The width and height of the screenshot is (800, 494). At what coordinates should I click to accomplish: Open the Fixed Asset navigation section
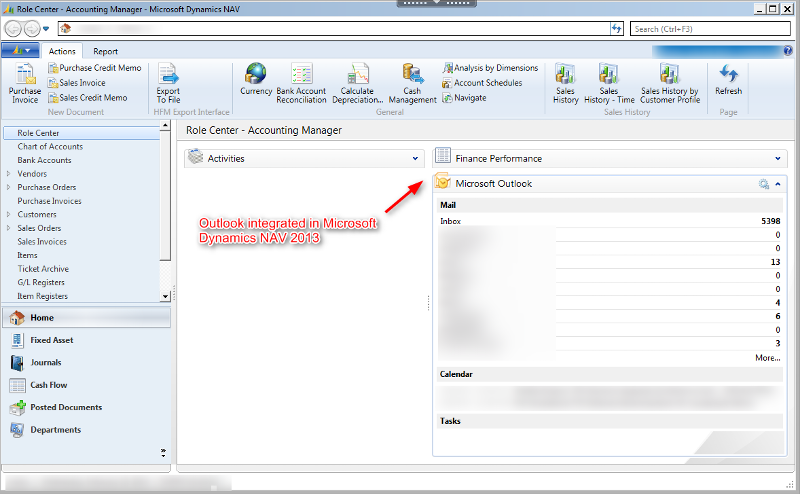click(x=86, y=340)
